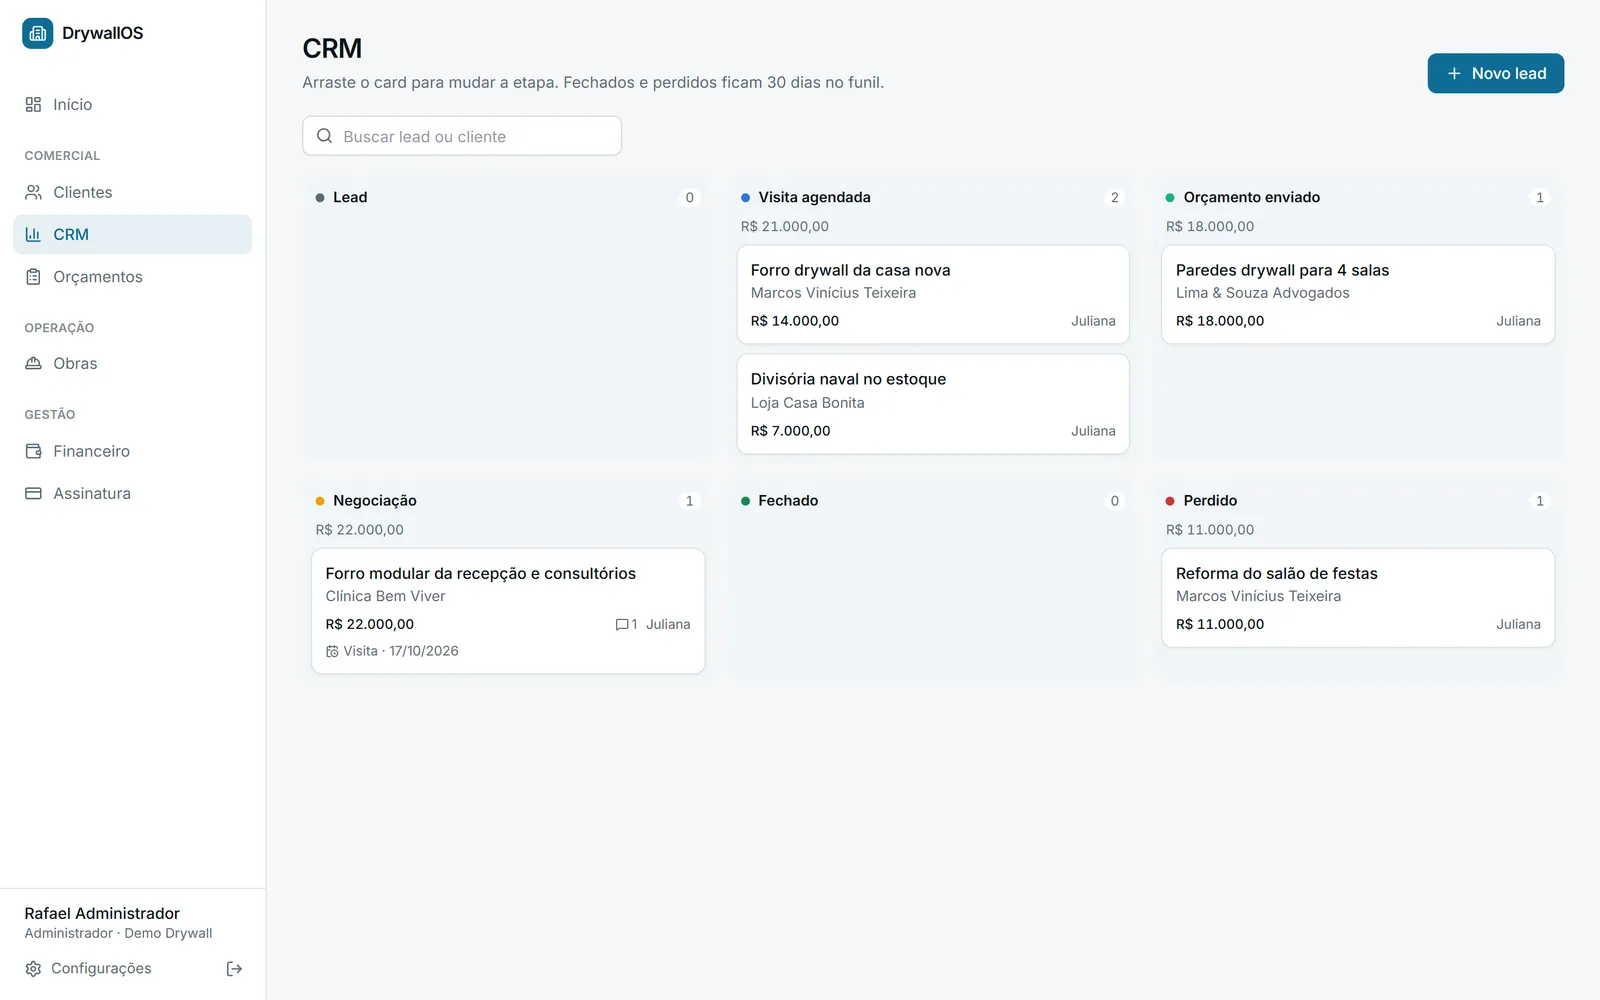Go to the Orçamentos section
The height and width of the screenshot is (1000, 1600).
[133, 277]
